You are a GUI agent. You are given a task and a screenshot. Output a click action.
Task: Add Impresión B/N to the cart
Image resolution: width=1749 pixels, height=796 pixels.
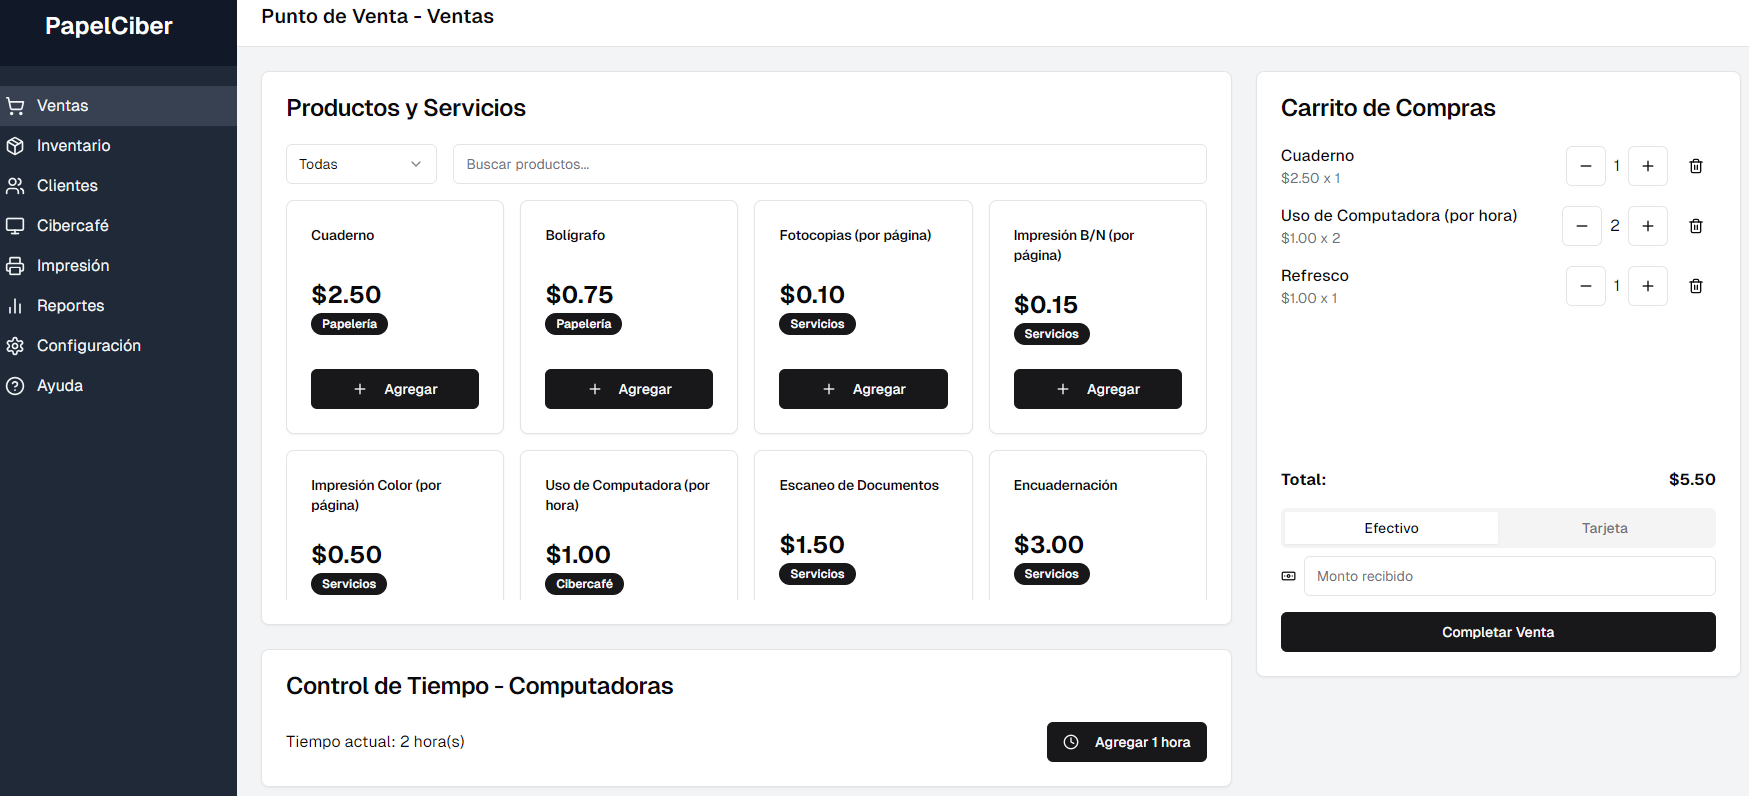click(1098, 389)
